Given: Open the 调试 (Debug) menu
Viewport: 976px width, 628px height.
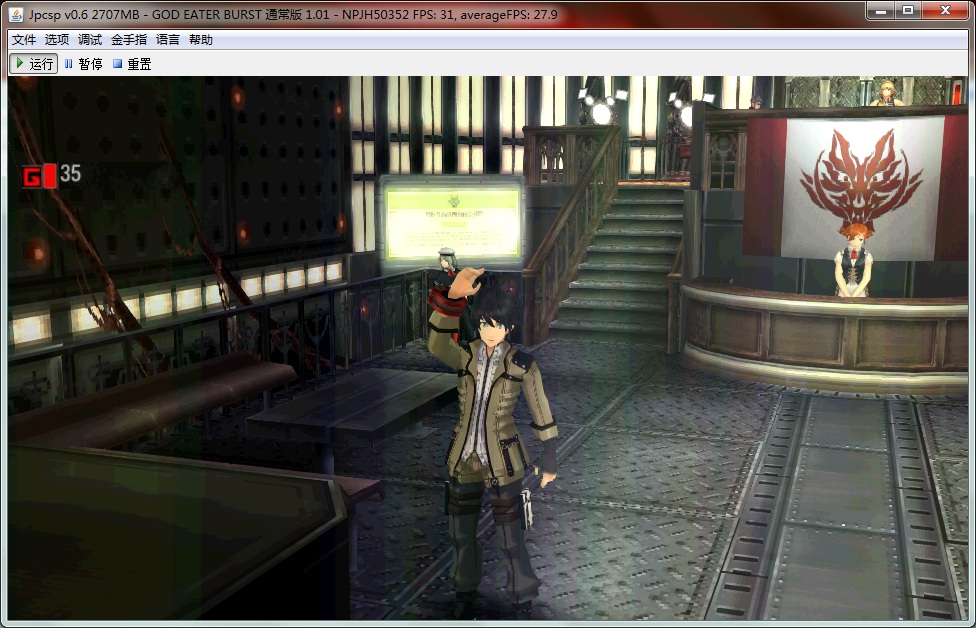Looking at the screenshot, I should pos(90,40).
